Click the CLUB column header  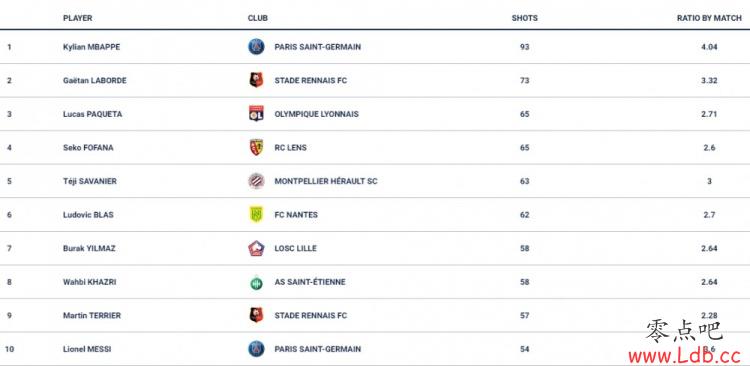point(258,18)
